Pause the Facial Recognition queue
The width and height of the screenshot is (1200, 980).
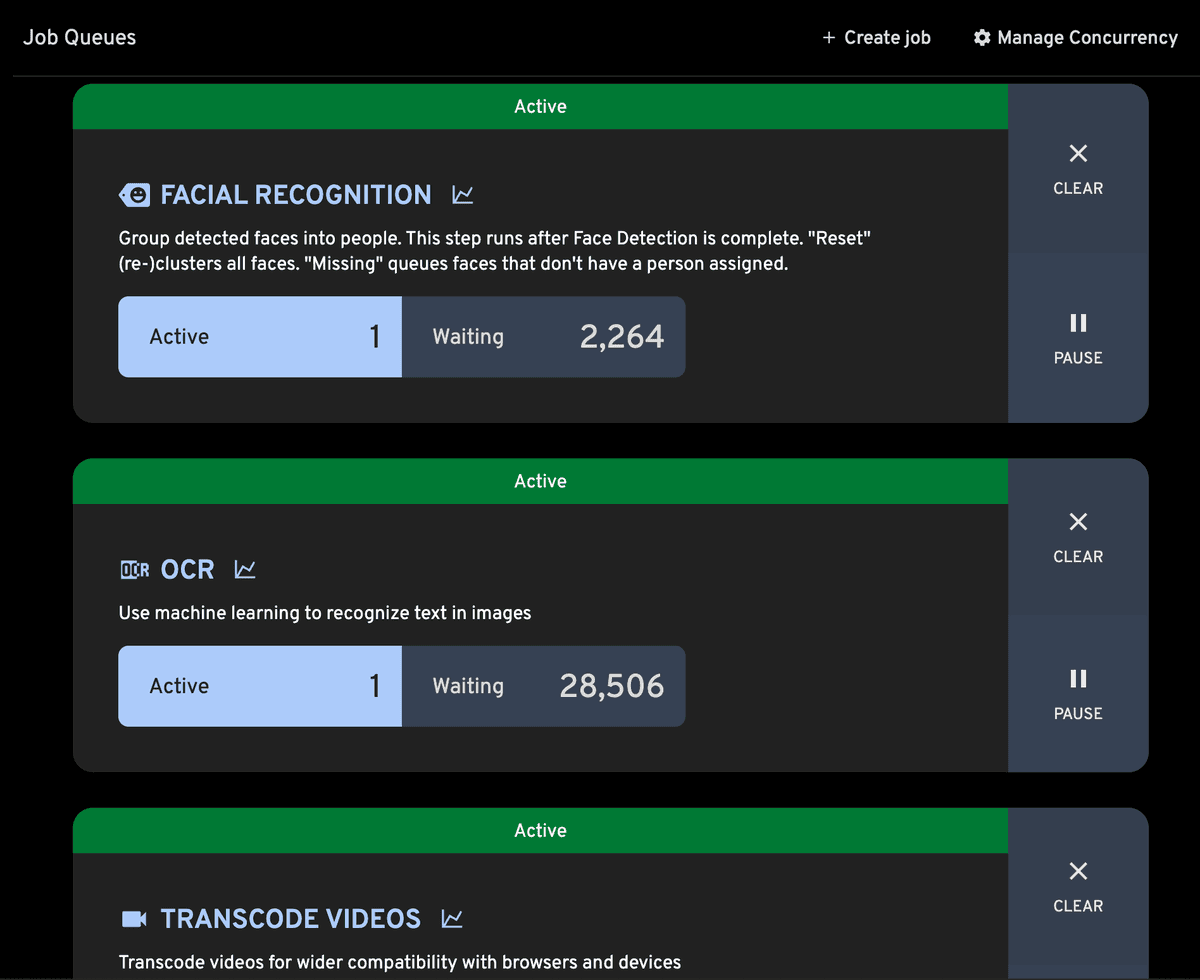(x=1077, y=338)
